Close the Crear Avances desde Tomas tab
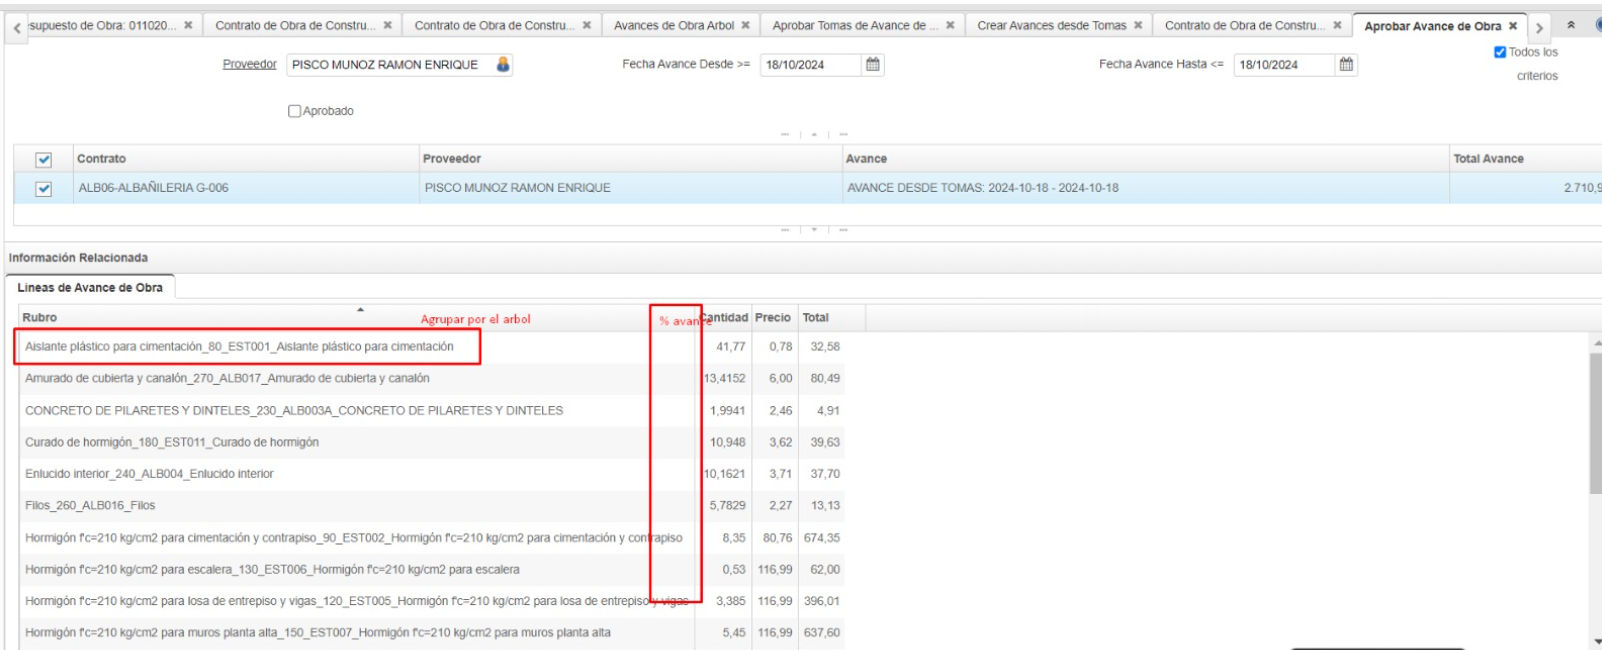1602x650 pixels. [x=1138, y=25]
